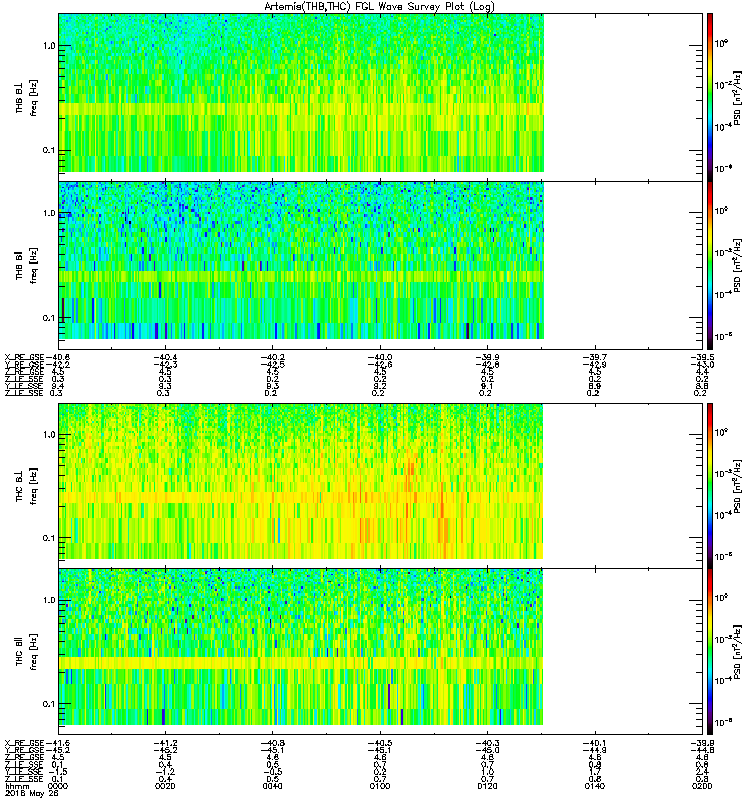This screenshot has height=800, width=750.
Task: Click the '0020' time tick label
Action: (x=165, y=786)
